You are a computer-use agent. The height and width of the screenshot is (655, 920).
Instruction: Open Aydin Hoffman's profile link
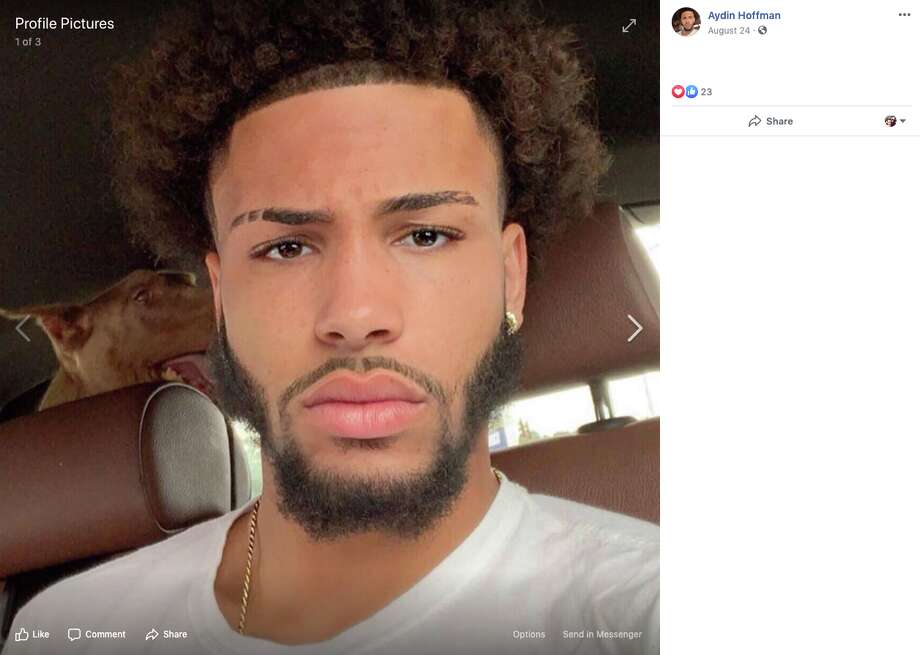(744, 16)
